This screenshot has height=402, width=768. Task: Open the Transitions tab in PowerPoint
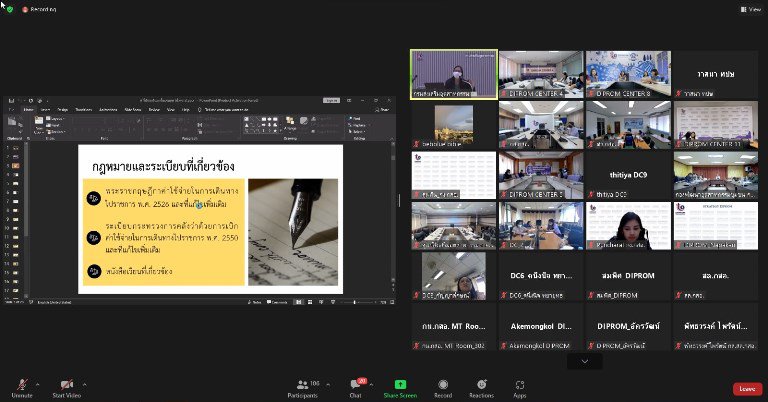(84, 109)
